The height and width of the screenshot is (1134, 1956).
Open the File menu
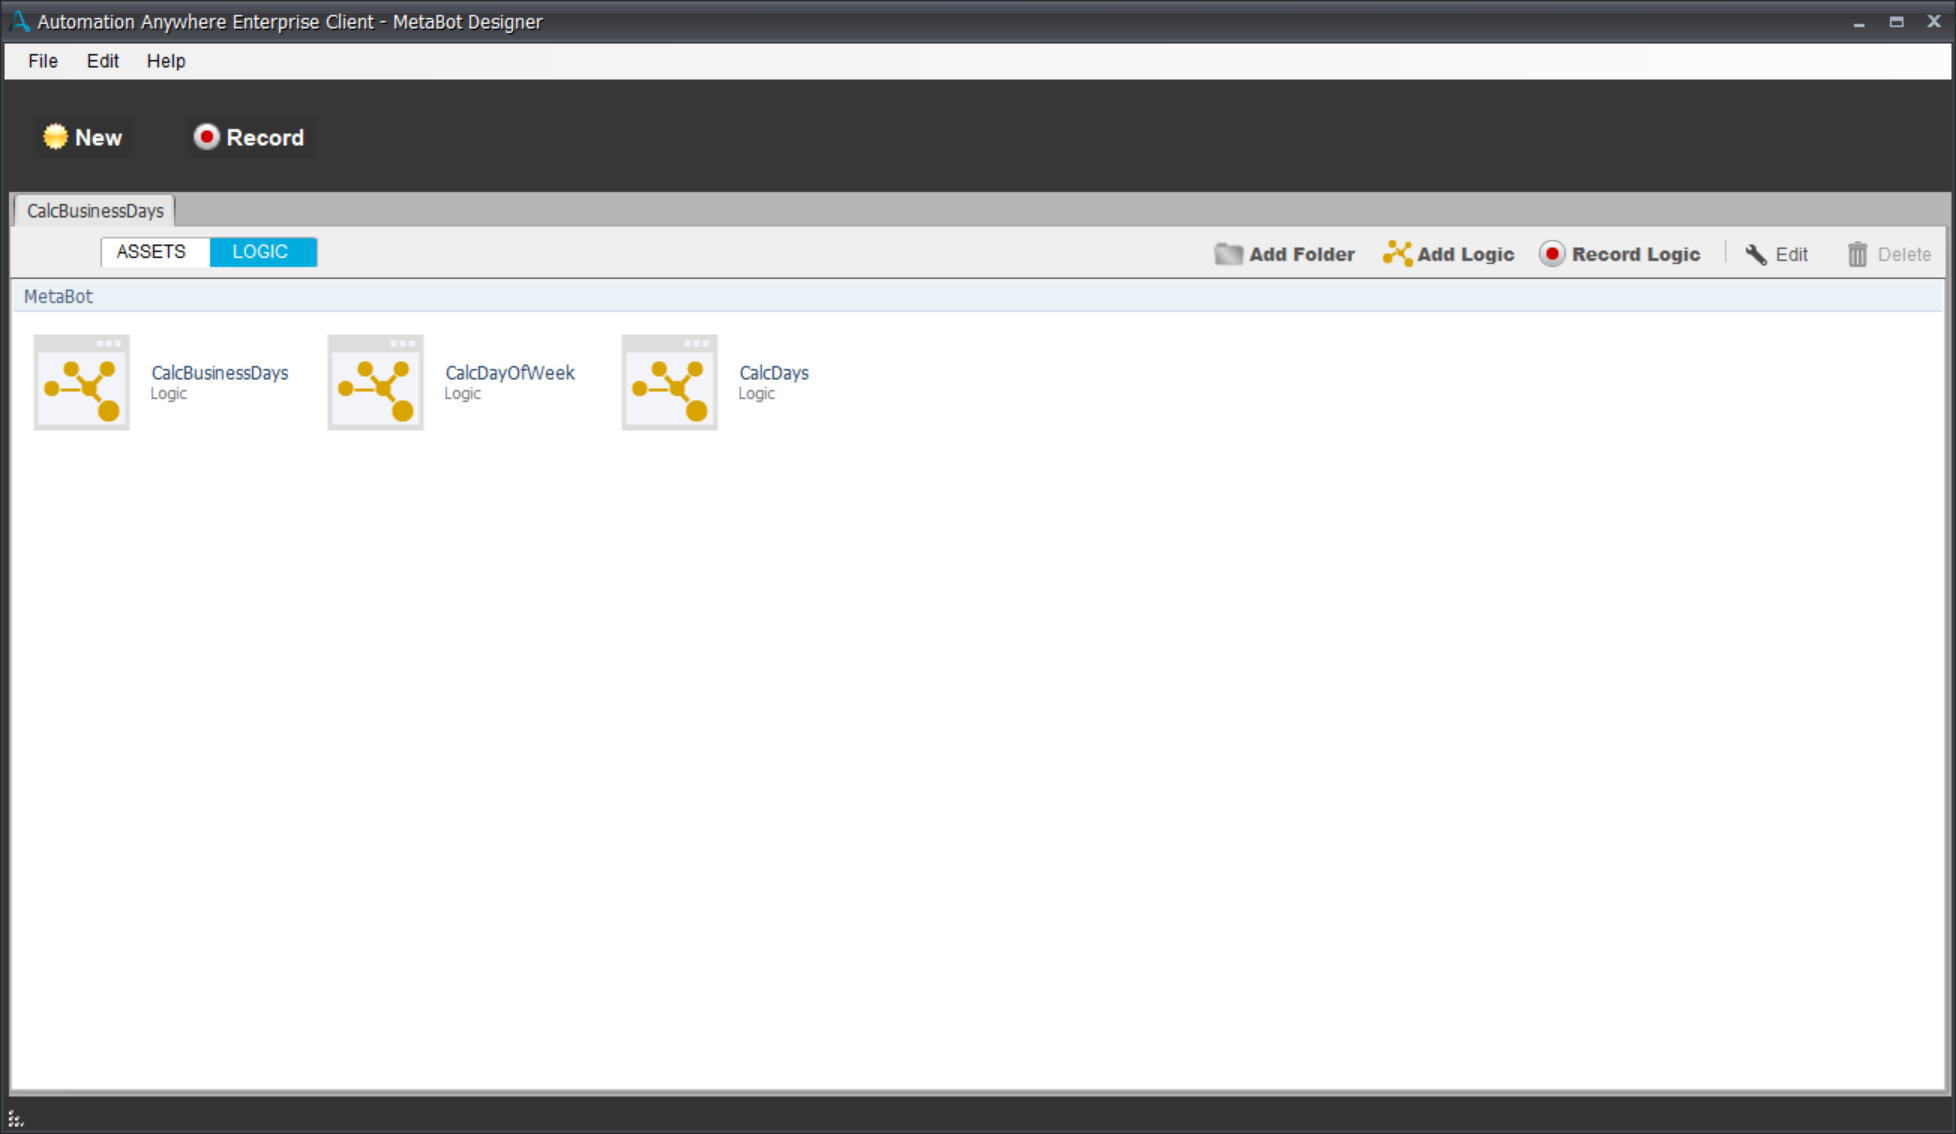click(x=43, y=61)
